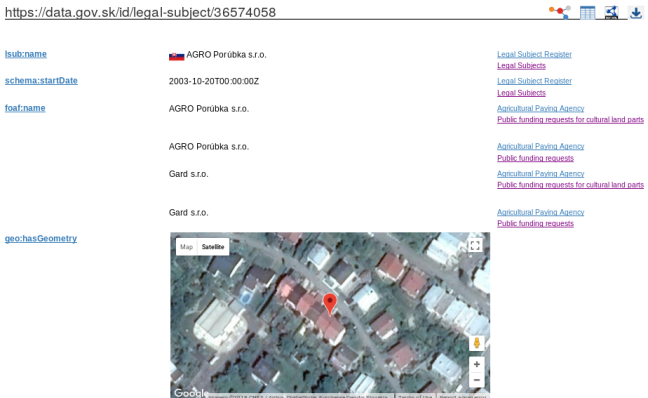Viewport: 648px width, 398px height.
Task: Click first Agricultural Paying Agency link
Action: pyautogui.click(x=541, y=108)
